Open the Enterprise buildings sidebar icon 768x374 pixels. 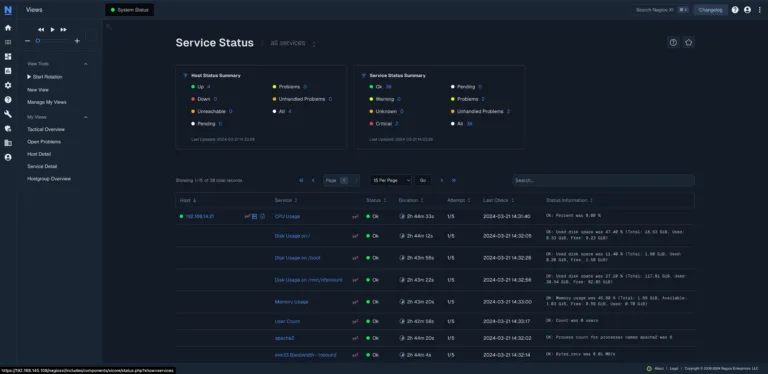pyautogui.click(x=8, y=143)
